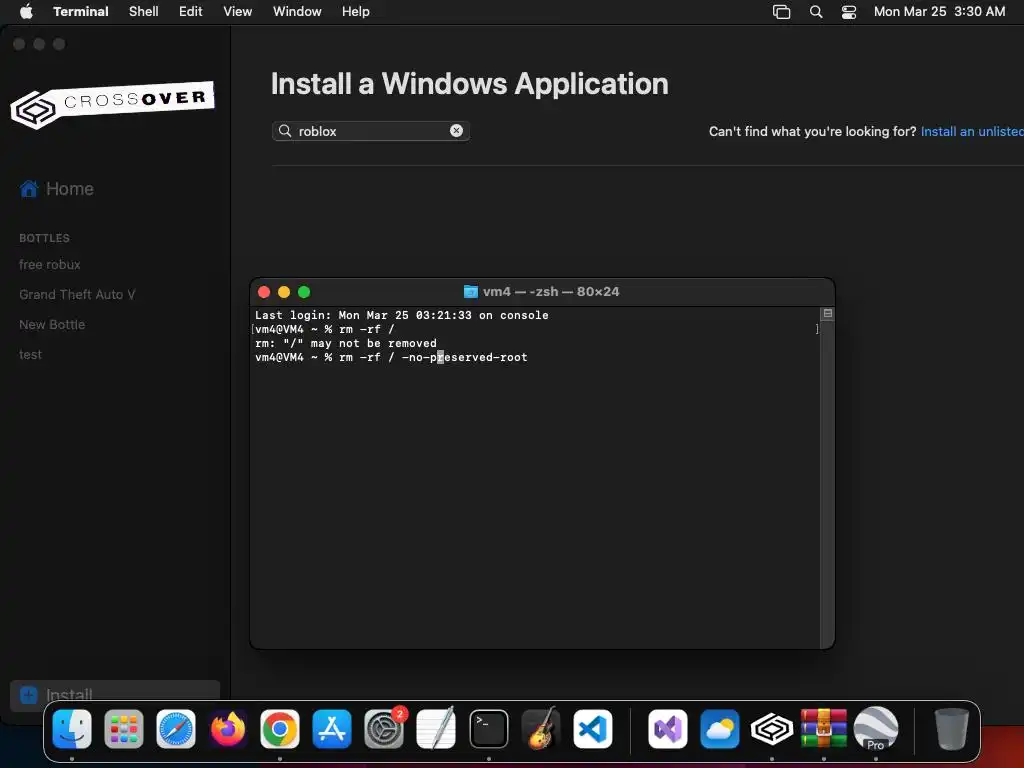Click the Install button in CrossOver sidebar
1024x768 pixels.
115,695
